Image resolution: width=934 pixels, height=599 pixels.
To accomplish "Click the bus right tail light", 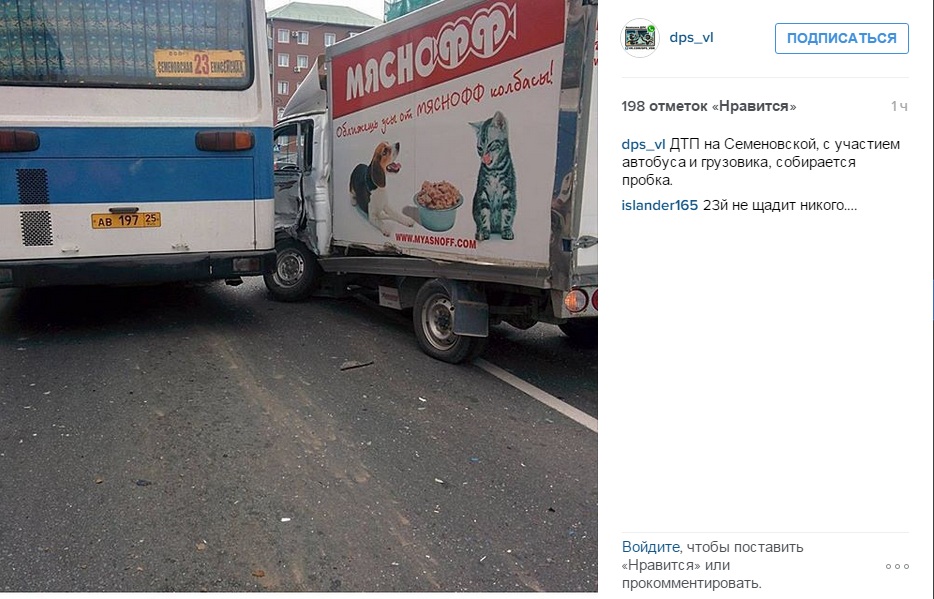I will 224,141.
